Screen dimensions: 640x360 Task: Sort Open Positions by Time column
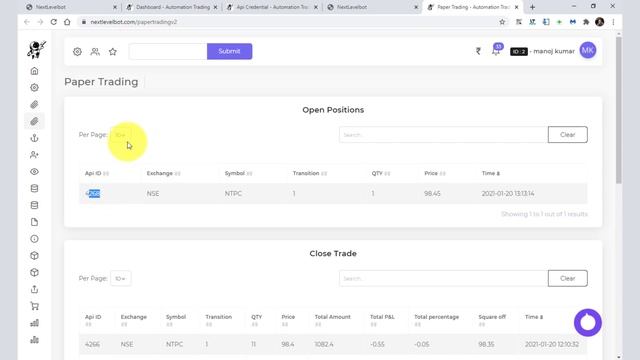click(491, 173)
